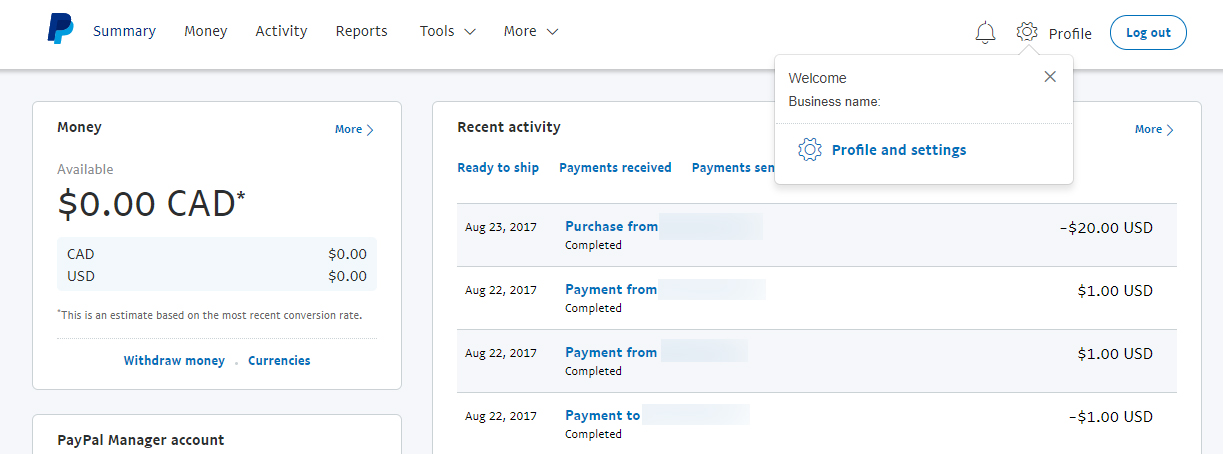Select the Payments received filter

(x=615, y=168)
